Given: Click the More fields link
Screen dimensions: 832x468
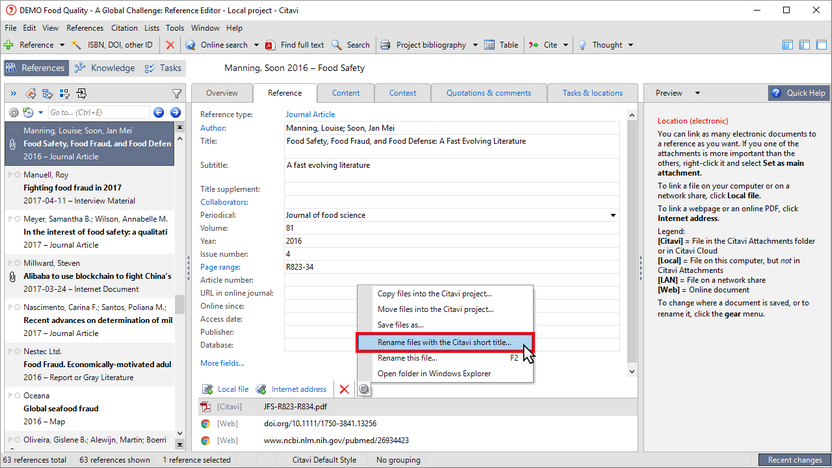Looking at the screenshot, I should (x=222, y=363).
